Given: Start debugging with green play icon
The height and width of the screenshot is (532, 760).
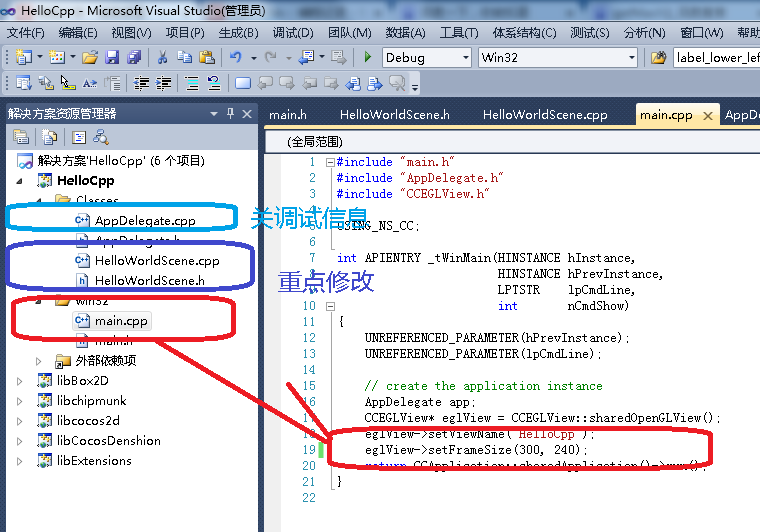Looking at the screenshot, I should (x=367, y=57).
